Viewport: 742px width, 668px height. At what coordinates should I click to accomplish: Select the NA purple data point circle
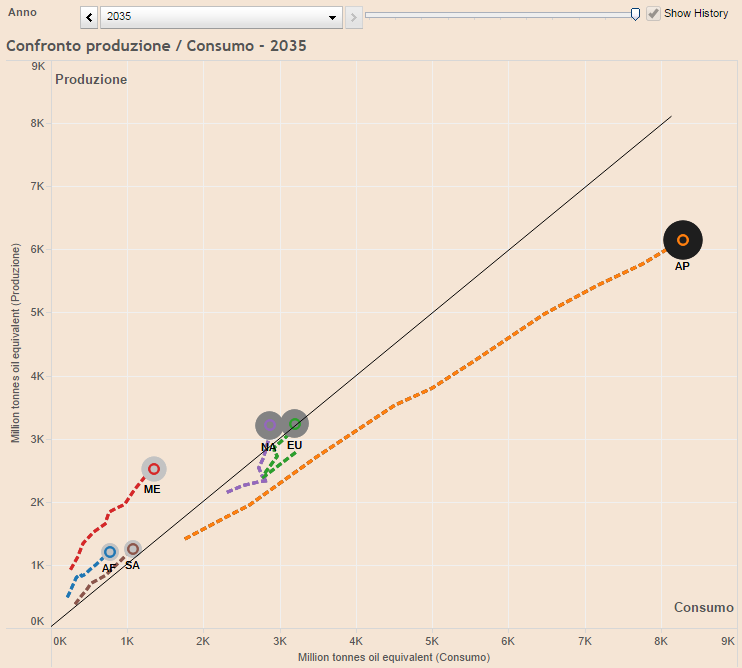(x=269, y=425)
